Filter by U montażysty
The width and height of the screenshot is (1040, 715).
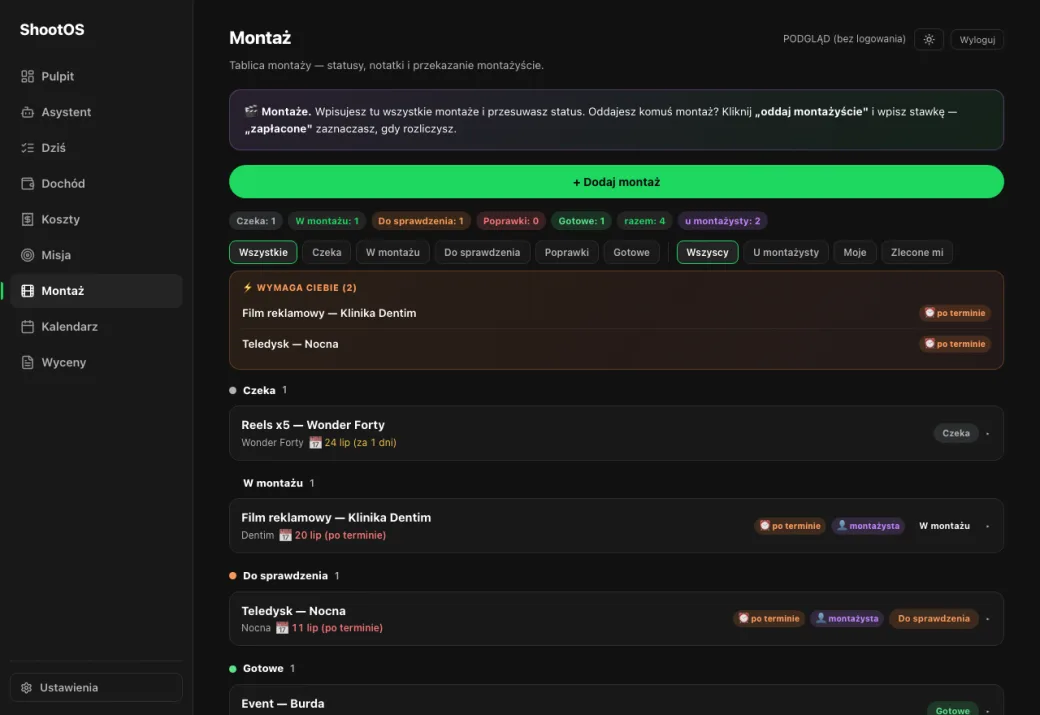click(x=785, y=252)
